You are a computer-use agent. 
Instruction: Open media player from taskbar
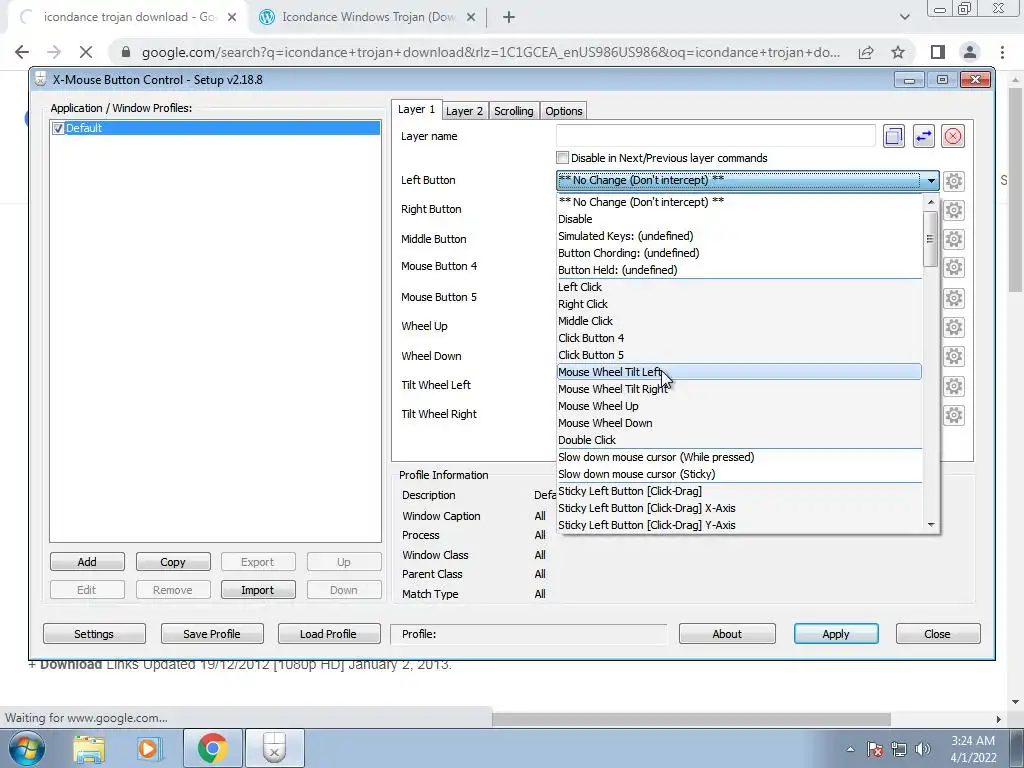[148, 748]
